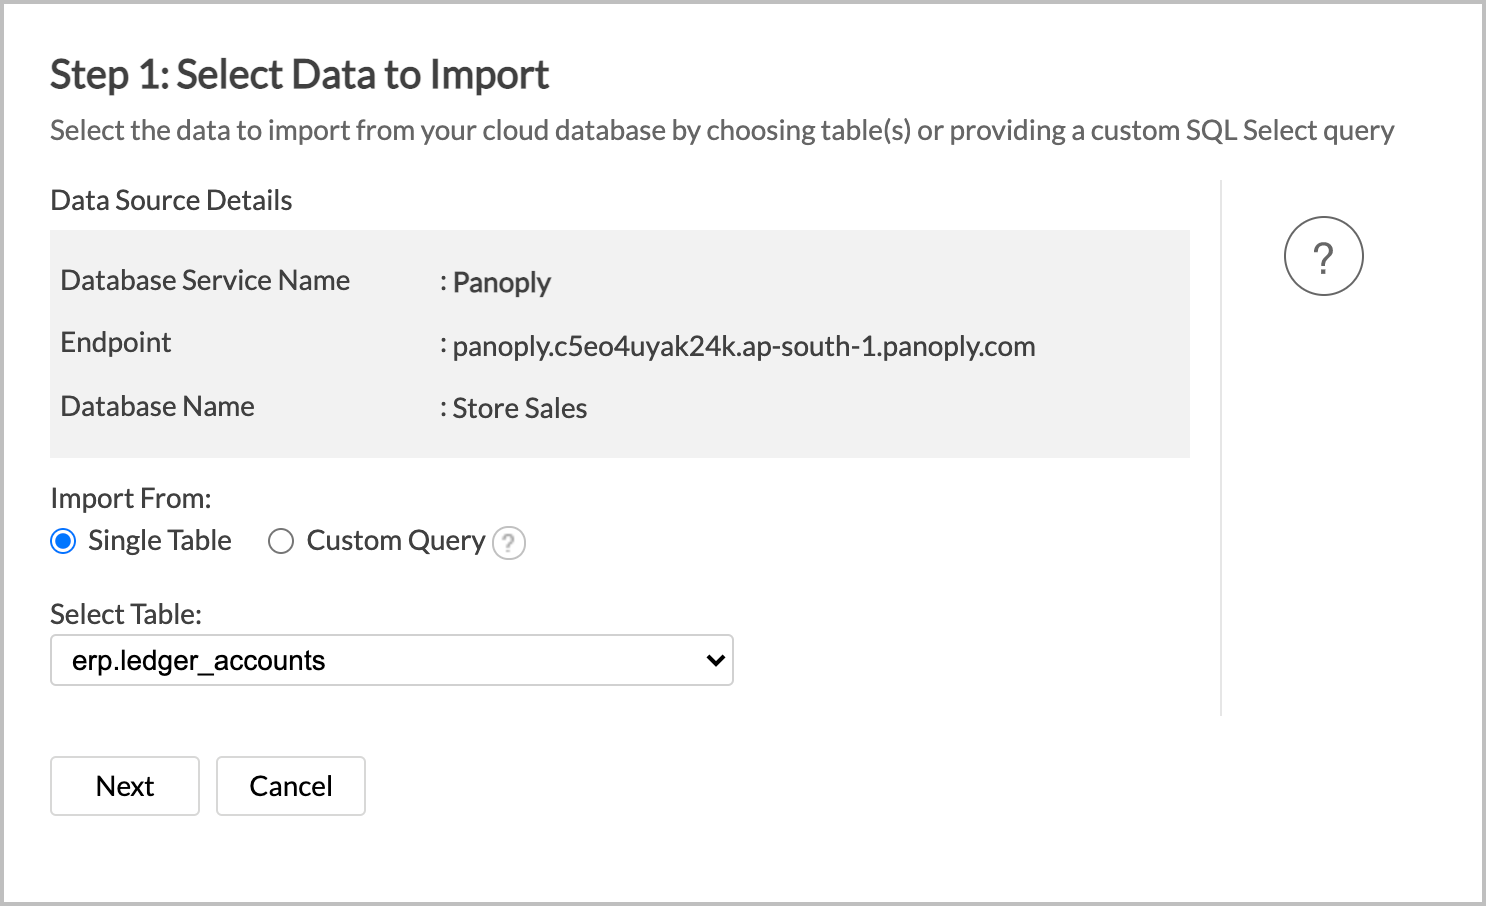The image size is (1486, 906).
Task: Click the Select Table dropdown chevron
Action: [713, 660]
